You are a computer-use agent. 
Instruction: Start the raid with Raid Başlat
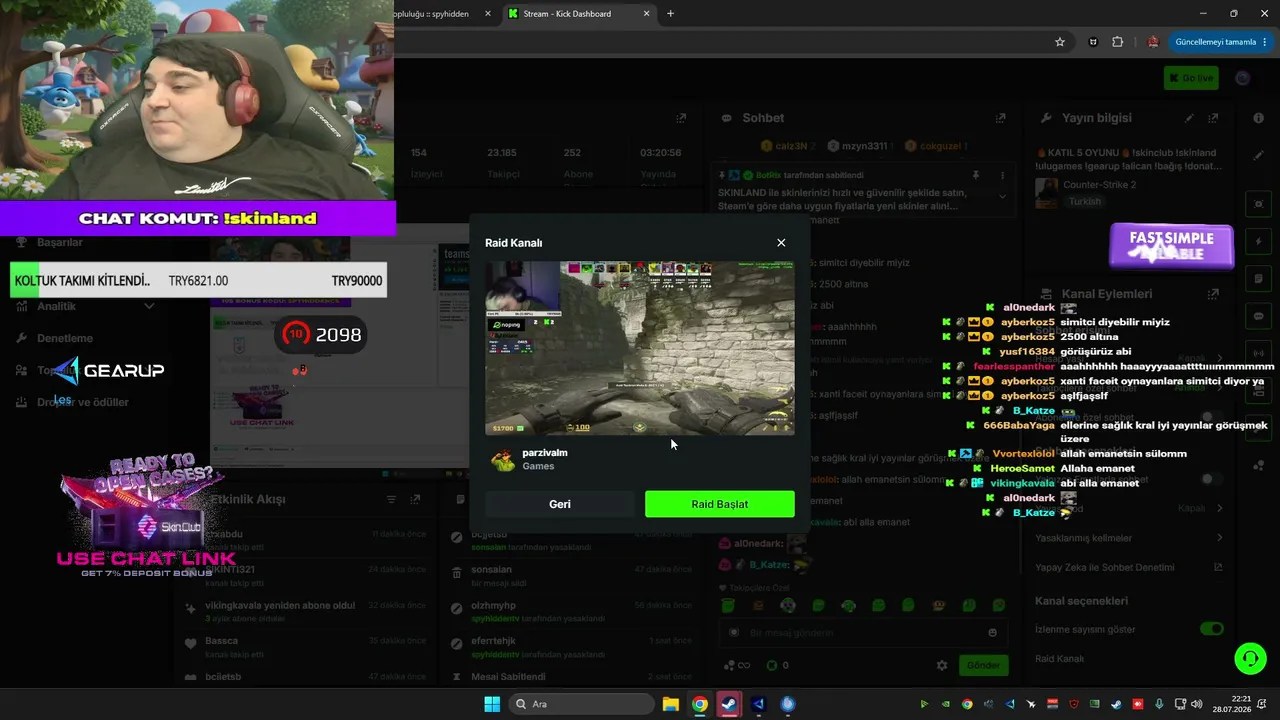point(720,504)
